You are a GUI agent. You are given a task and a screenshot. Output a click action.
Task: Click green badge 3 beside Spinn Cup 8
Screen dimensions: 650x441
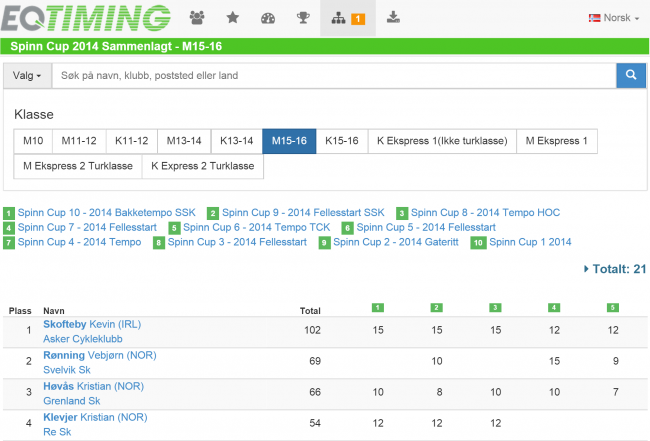tap(402, 213)
